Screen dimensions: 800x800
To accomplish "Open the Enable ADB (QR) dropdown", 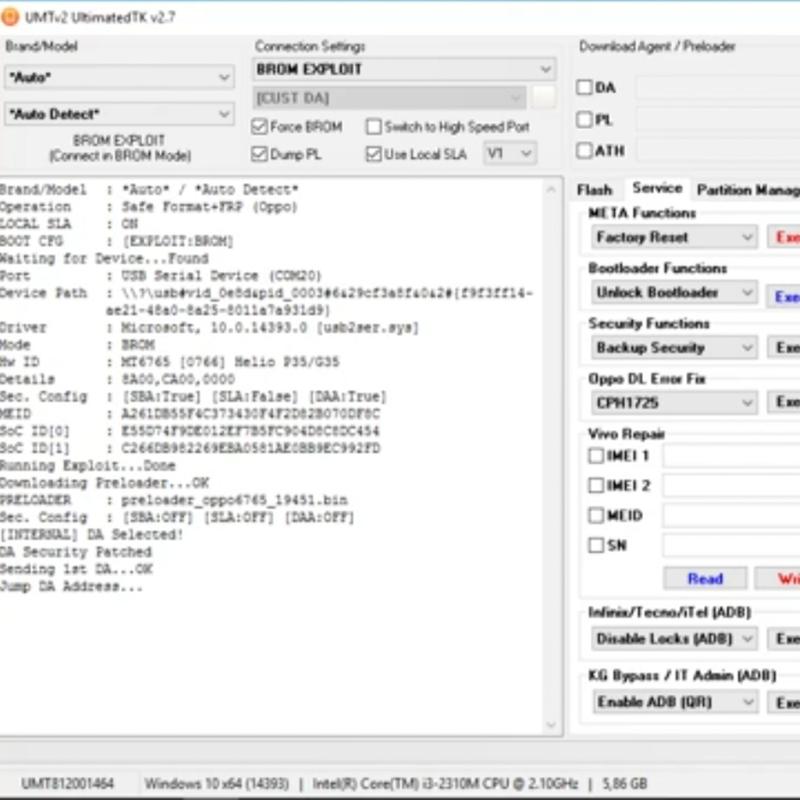I will (674, 702).
